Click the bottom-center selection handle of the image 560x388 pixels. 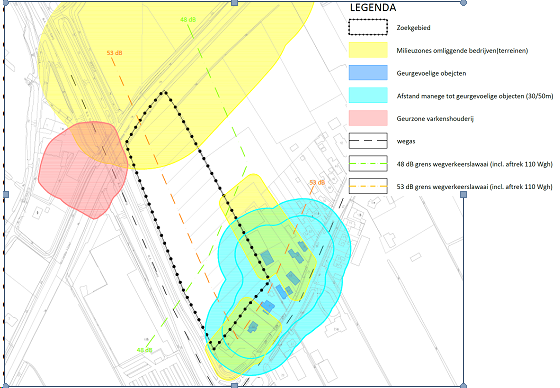tap(234, 385)
